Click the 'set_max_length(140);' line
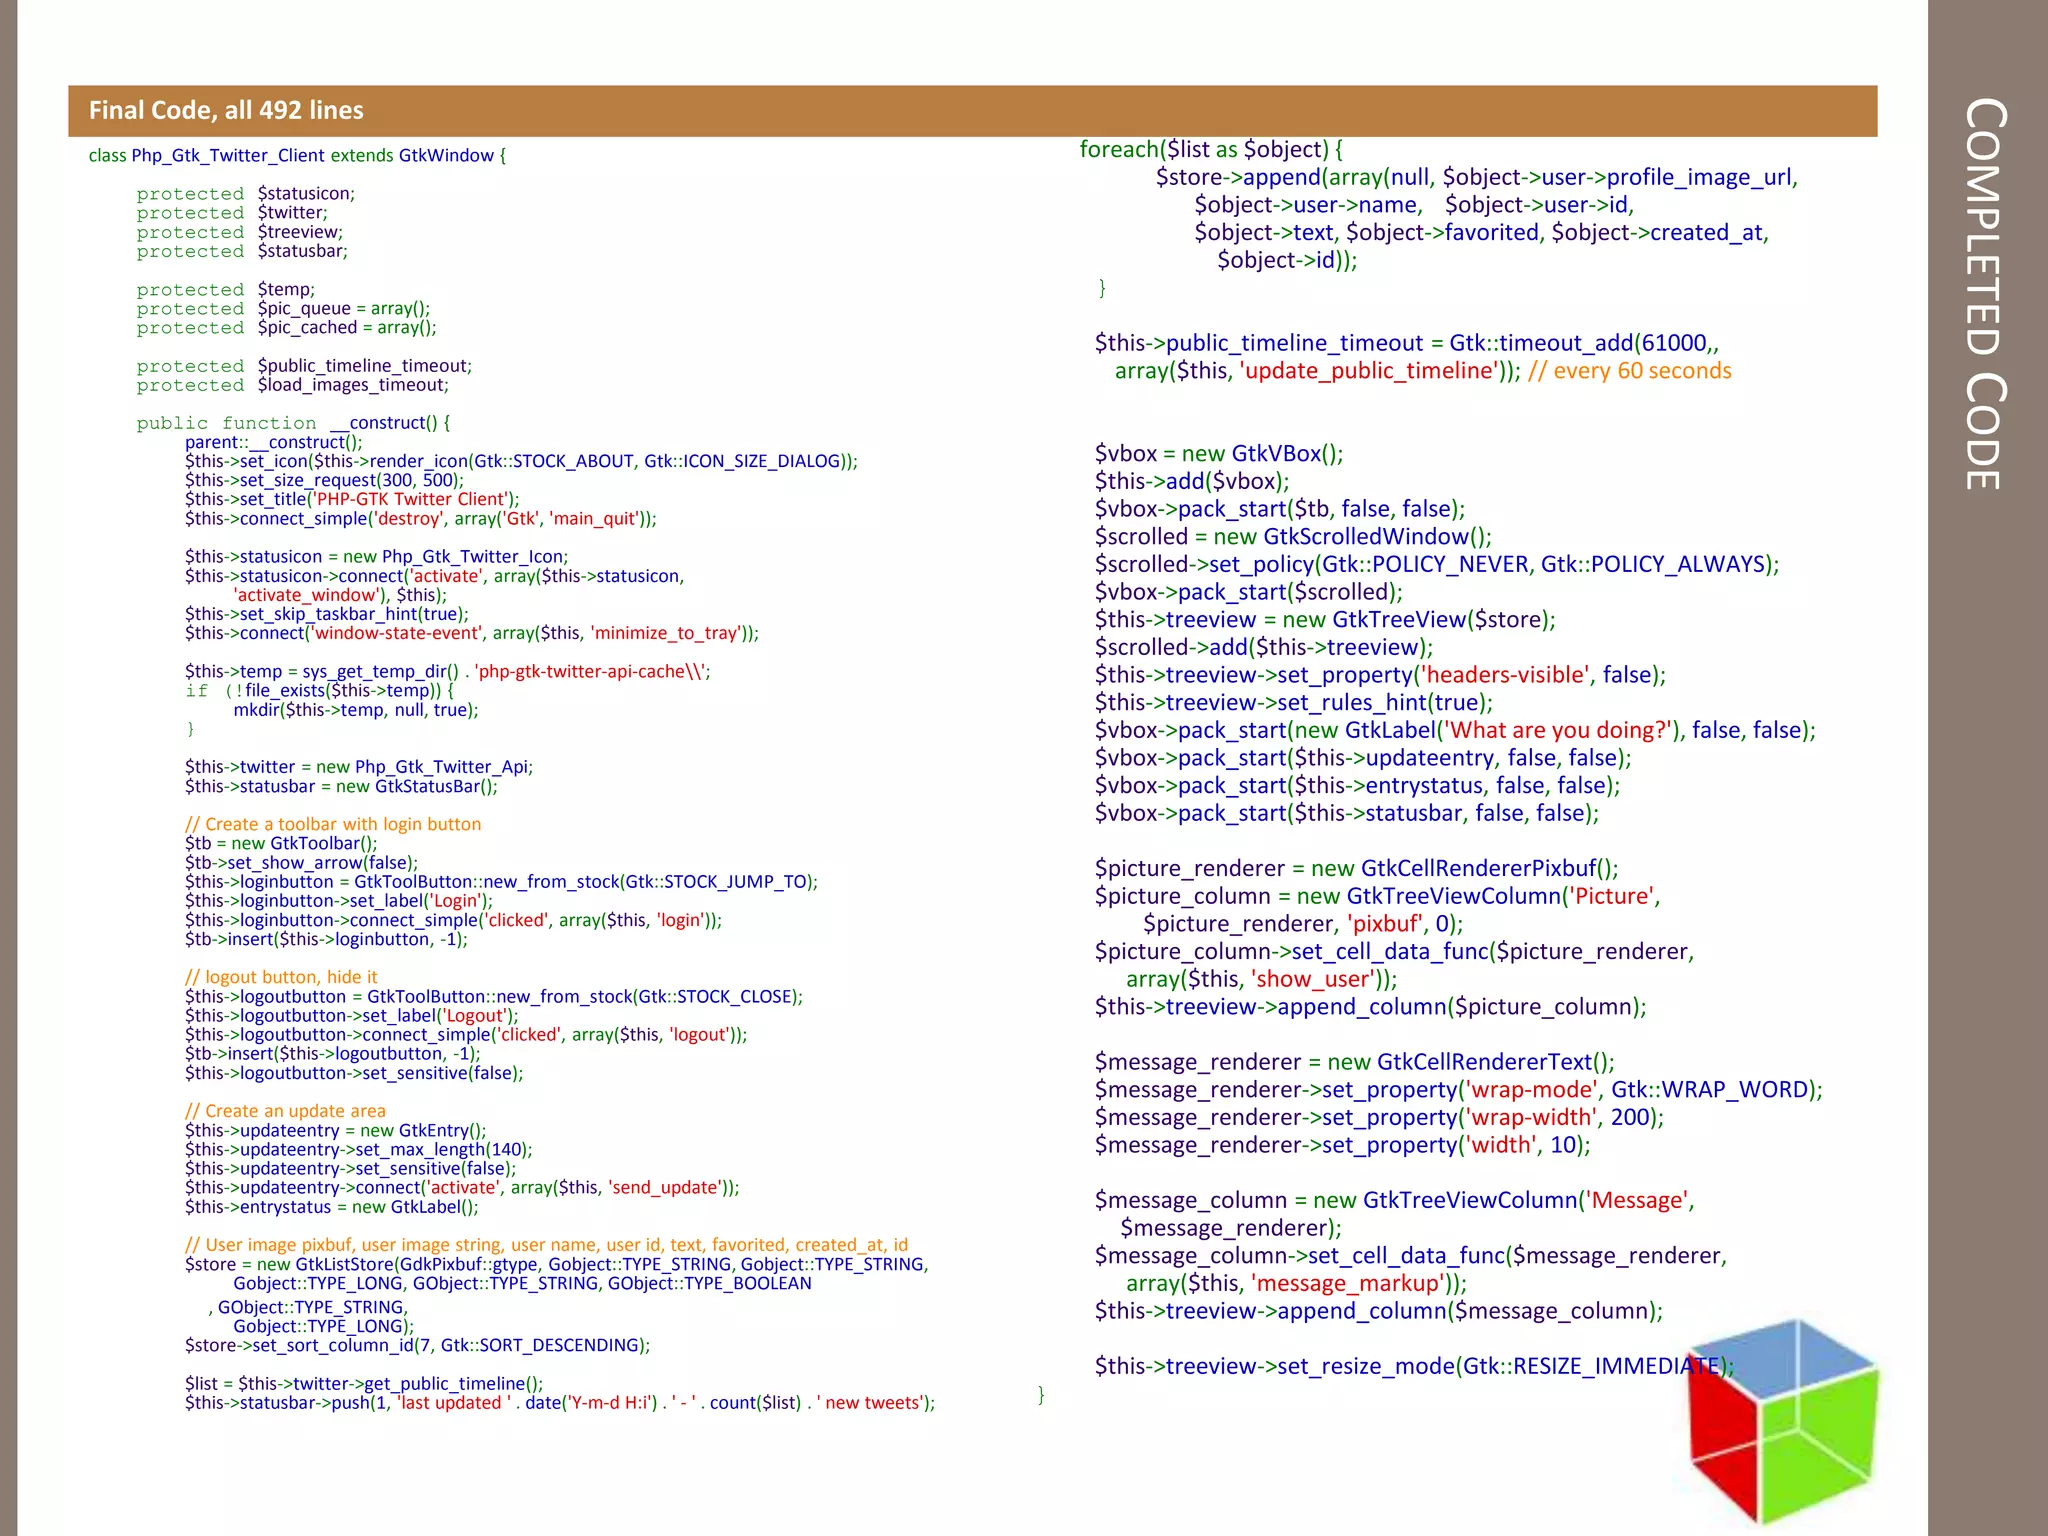Screen dimensions: 2048x1536 point(359,1149)
